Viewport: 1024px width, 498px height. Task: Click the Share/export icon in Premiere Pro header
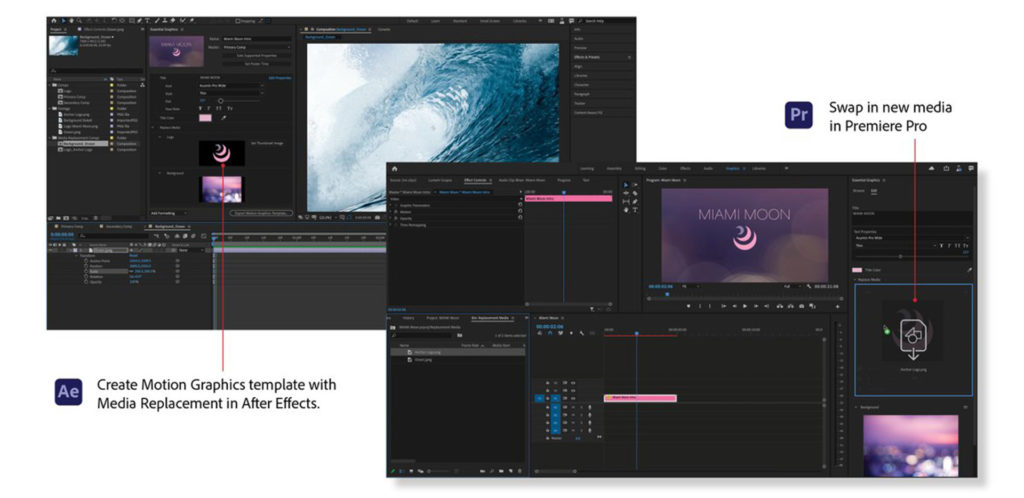coord(946,168)
